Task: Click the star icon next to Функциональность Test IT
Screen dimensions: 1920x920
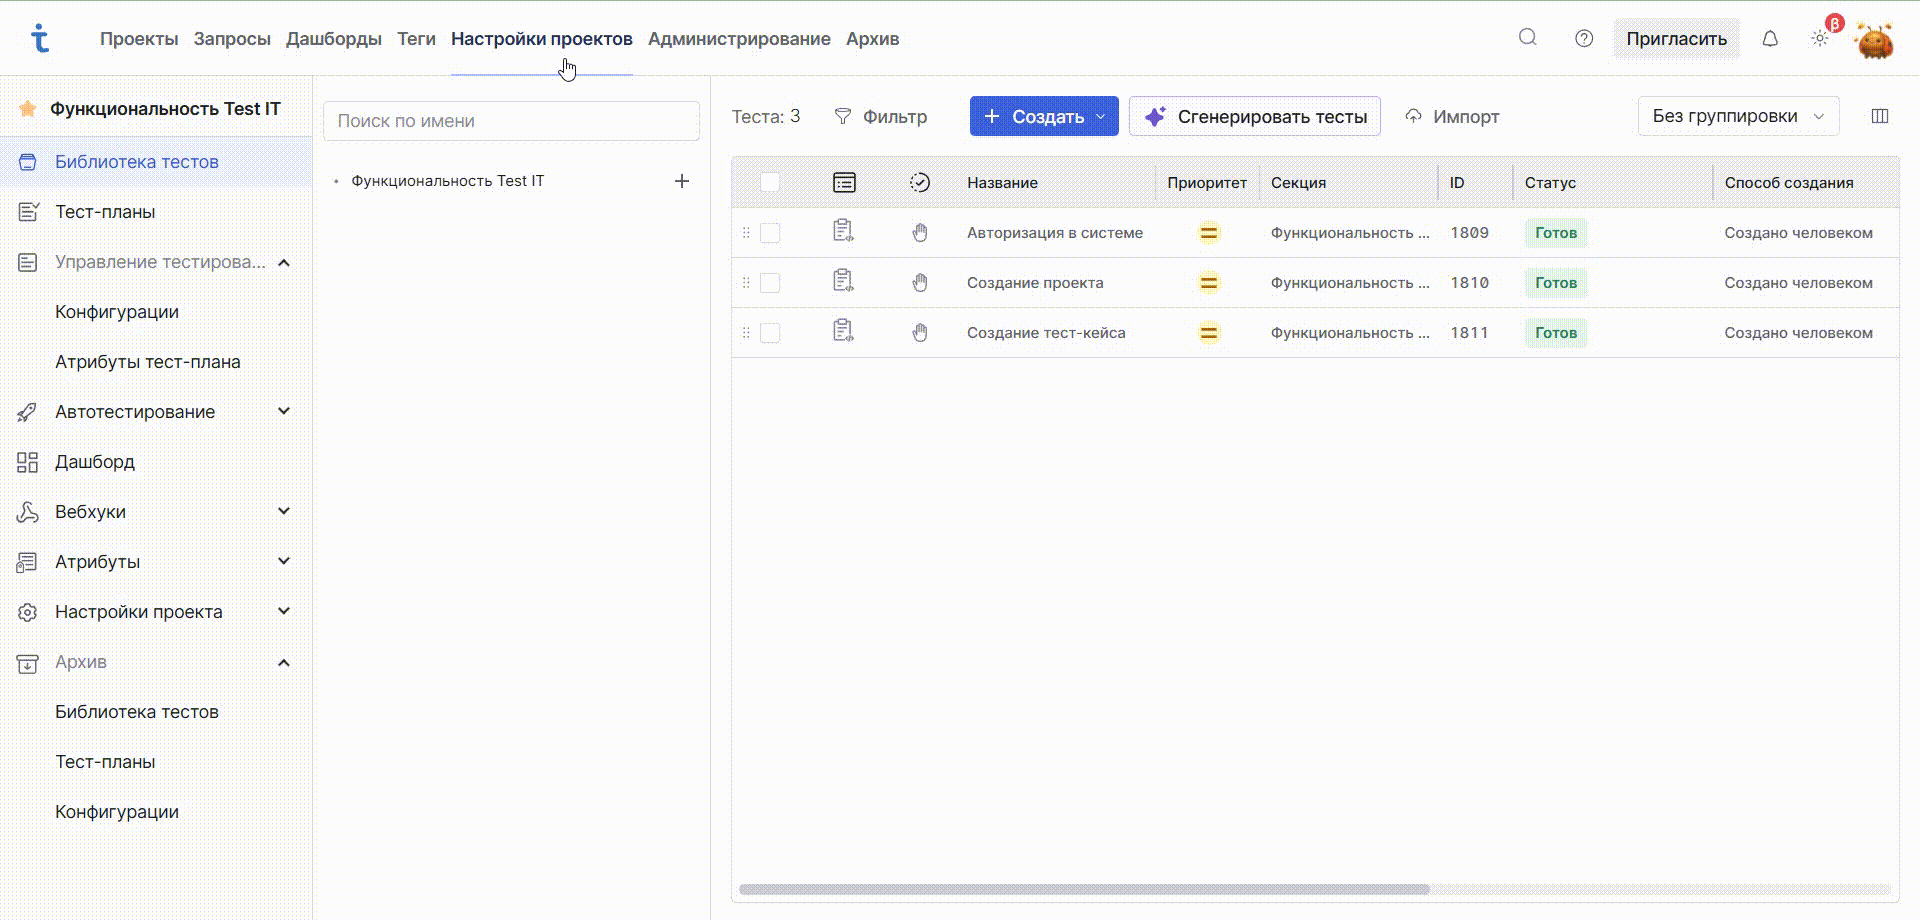Action: tap(27, 108)
